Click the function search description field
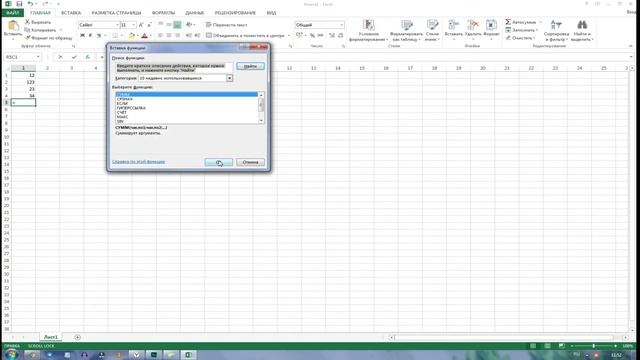The image size is (640, 360). [173, 68]
